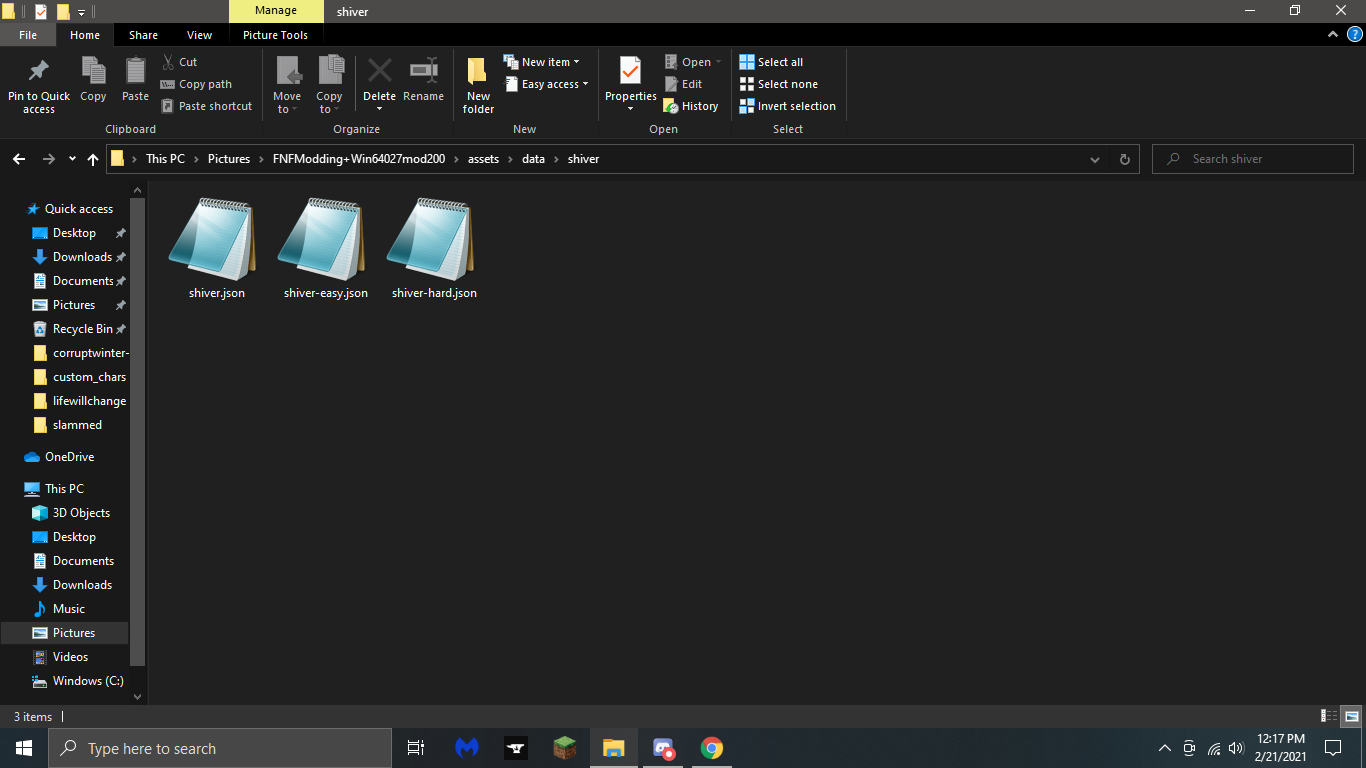This screenshot has width=1366, height=768.
Task: Expand the Easy access dropdown
Action: [546, 84]
